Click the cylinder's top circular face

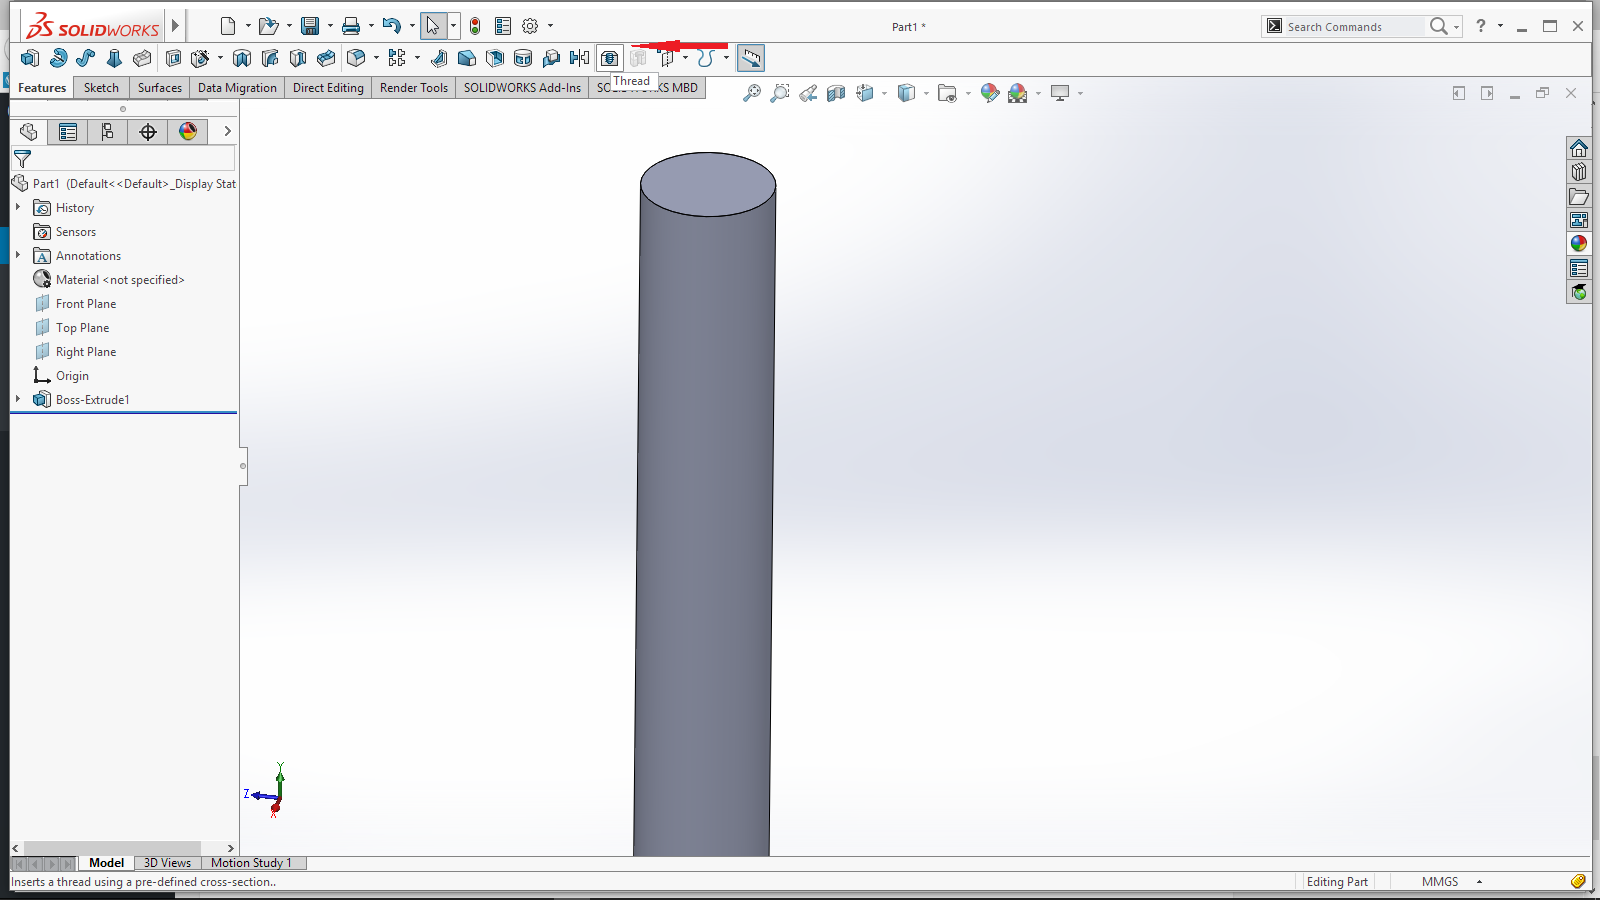coord(708,184)
